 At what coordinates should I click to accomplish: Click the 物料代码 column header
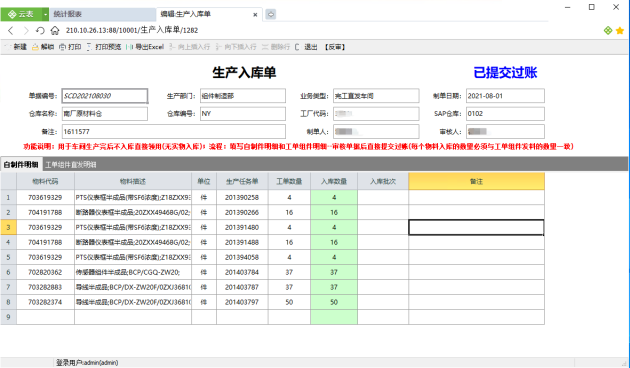[45, 182]
